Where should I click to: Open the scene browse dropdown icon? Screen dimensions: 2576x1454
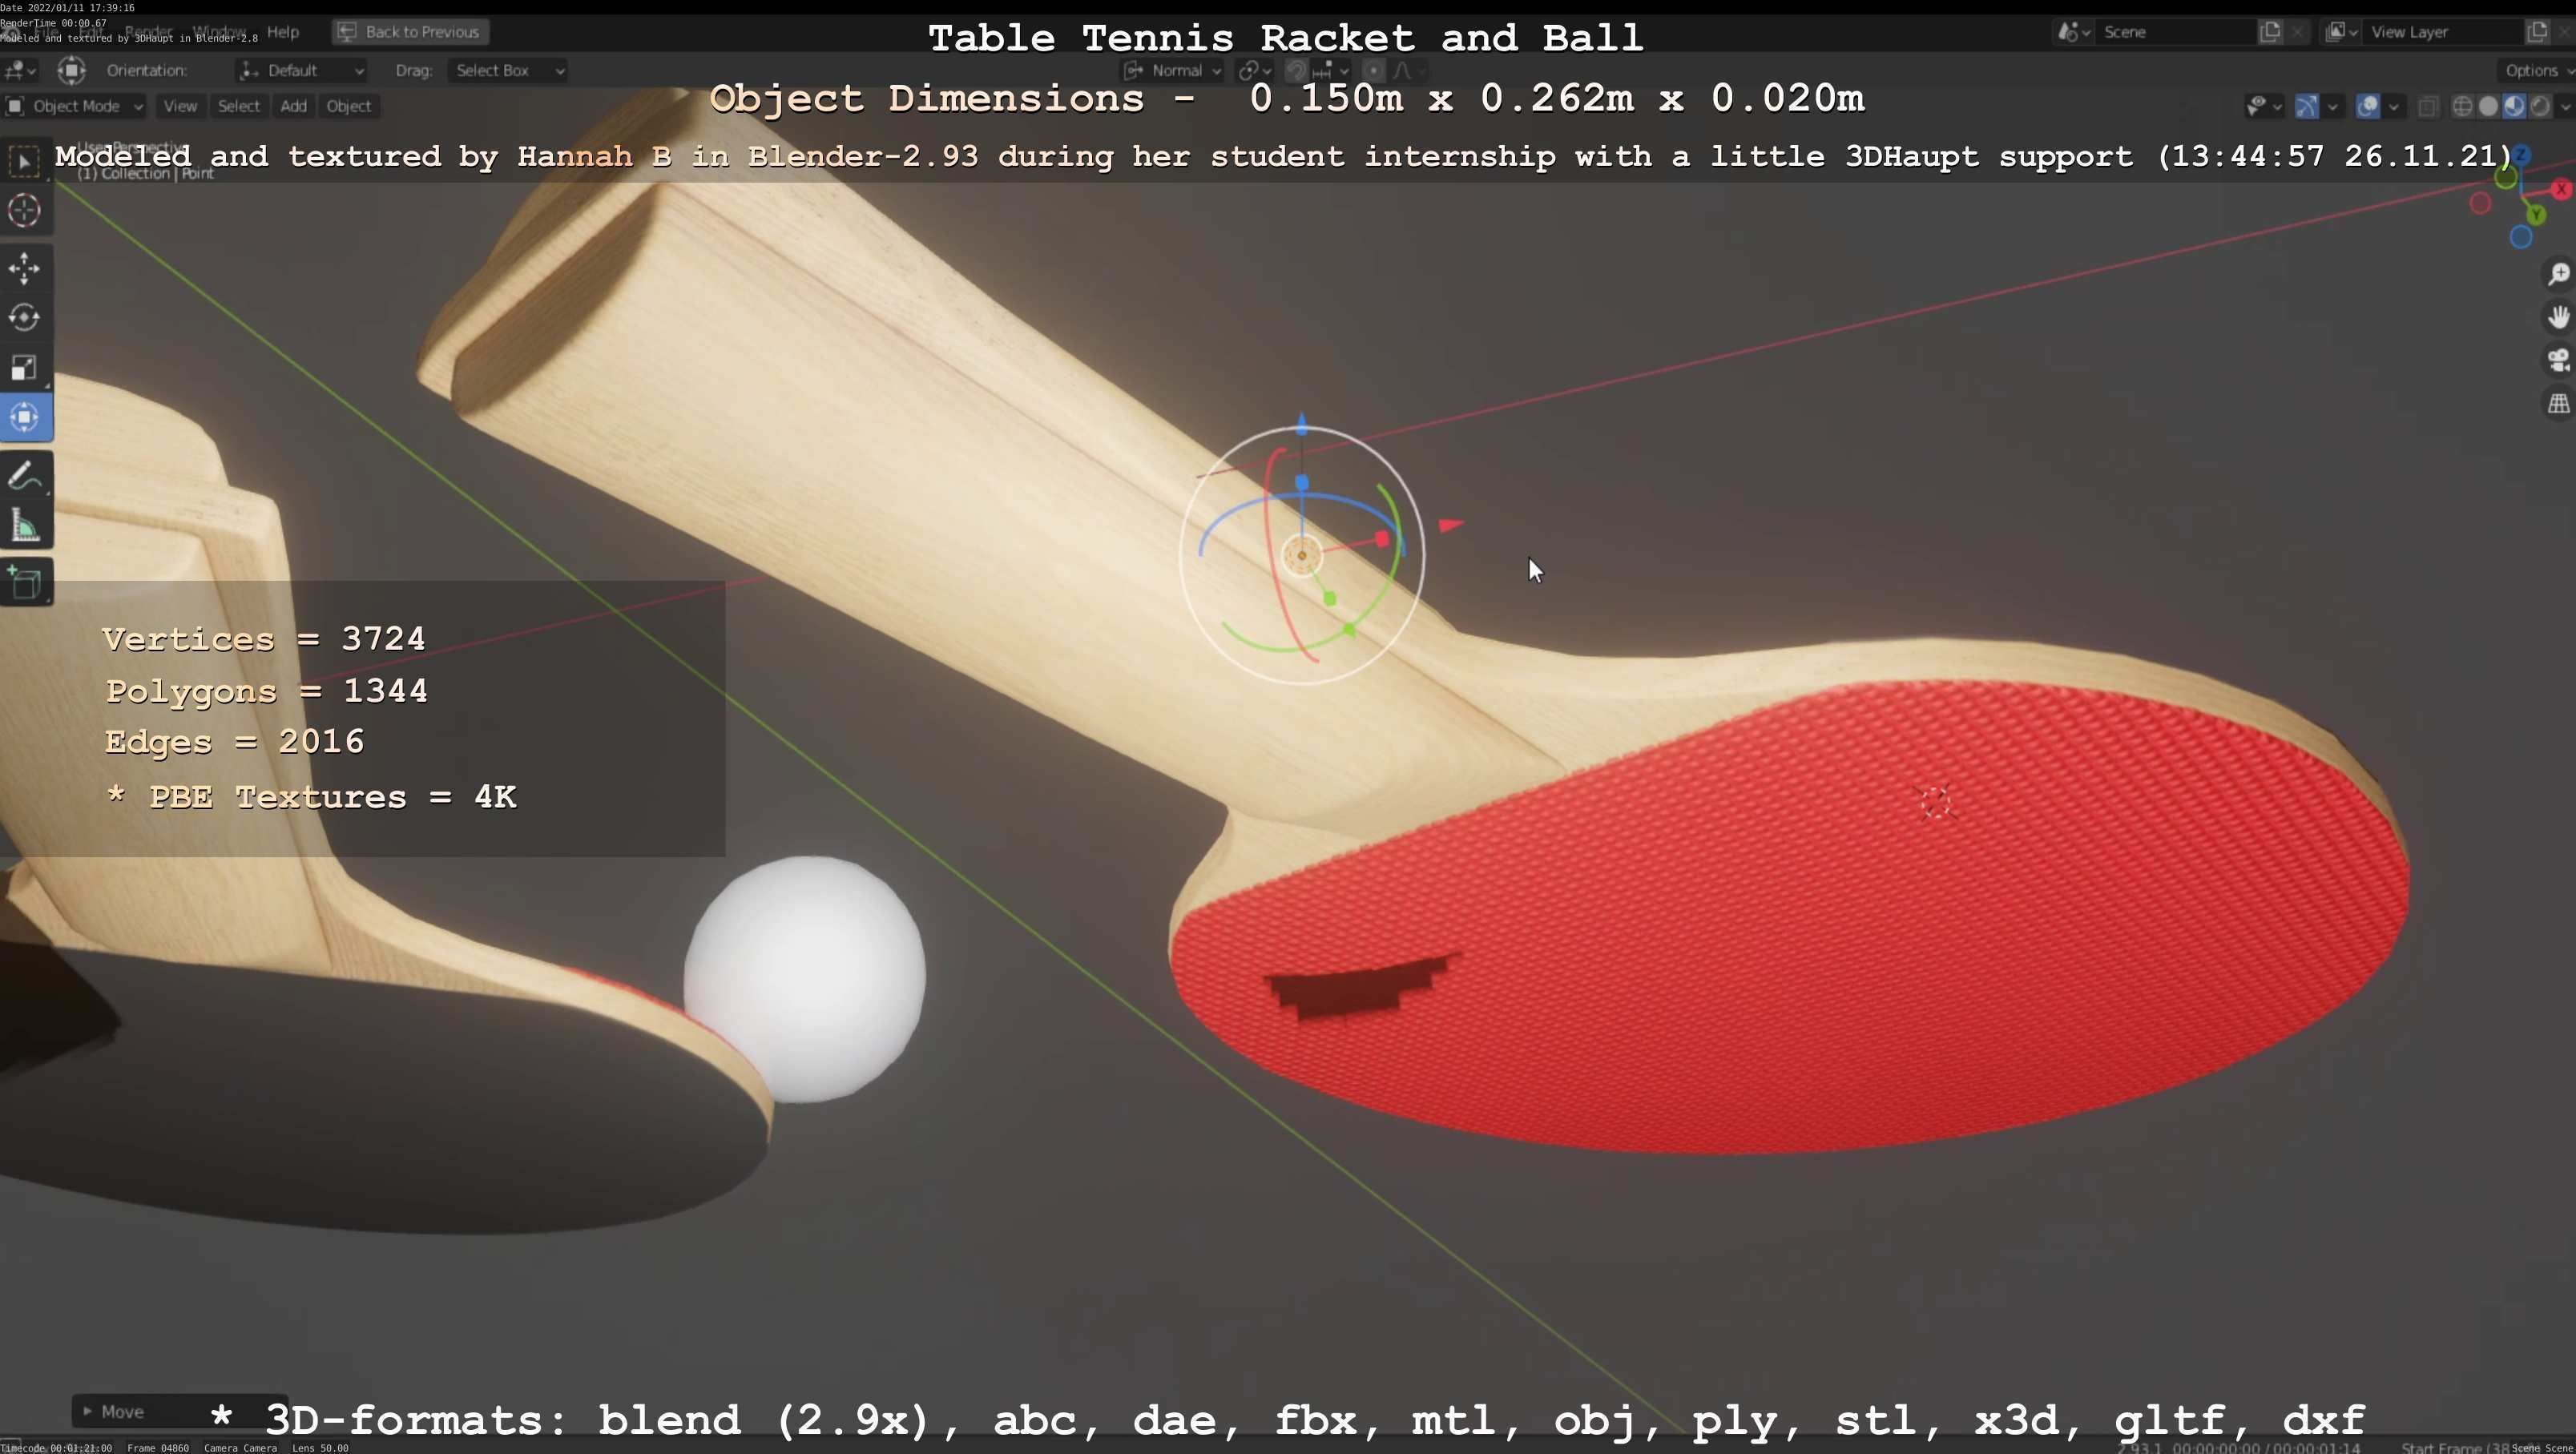2073,32
